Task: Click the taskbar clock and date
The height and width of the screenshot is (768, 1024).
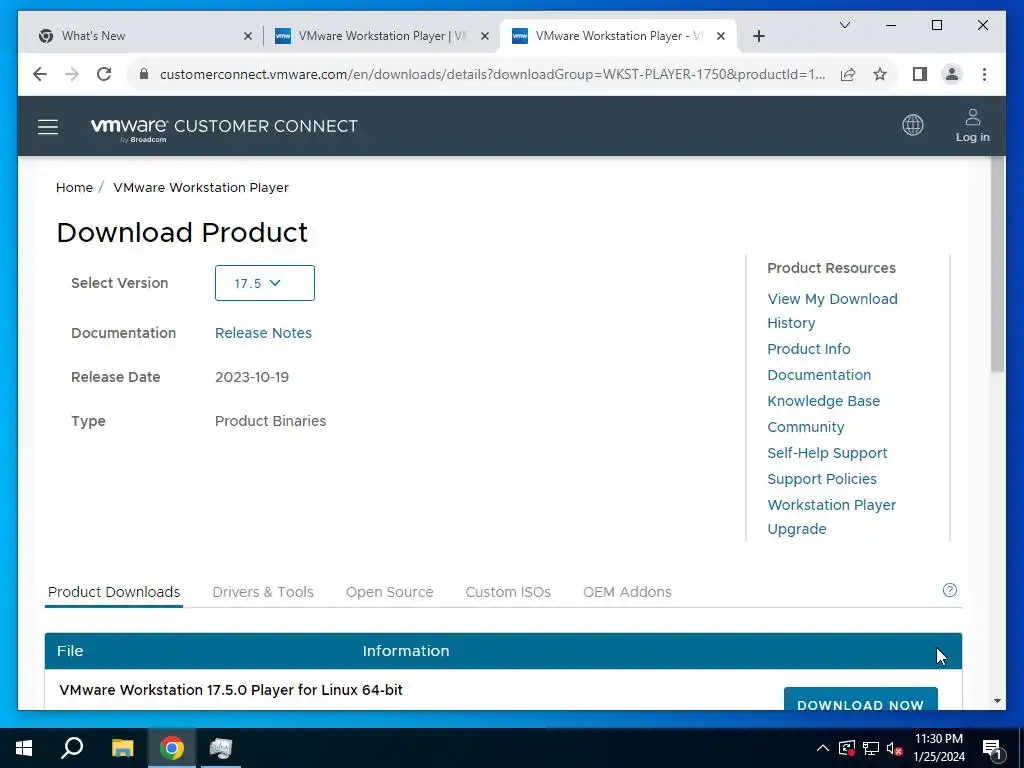Action: click(938, 748)
